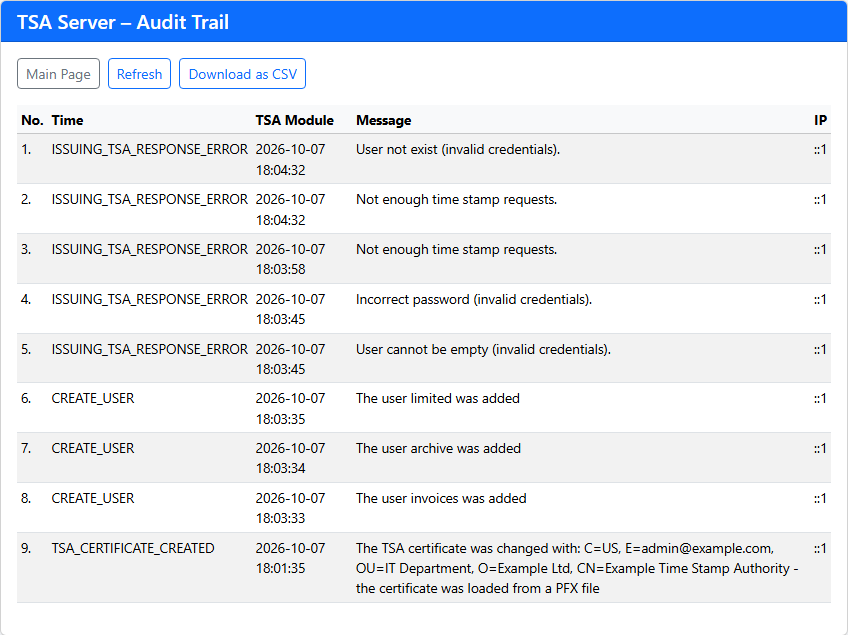The height and width of the screenshot is (635, 848).
Task: Click 'CREATE_USER' in row 8
Action: tap(93, 498)
